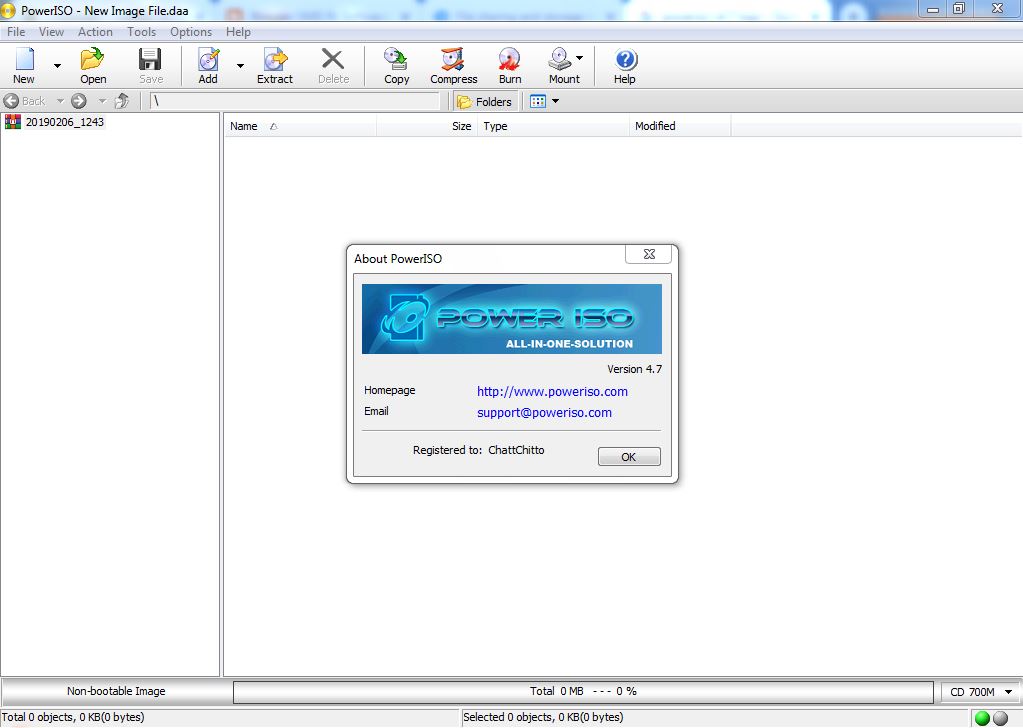
Task: Open the Action menu
Action: point(95,31)
